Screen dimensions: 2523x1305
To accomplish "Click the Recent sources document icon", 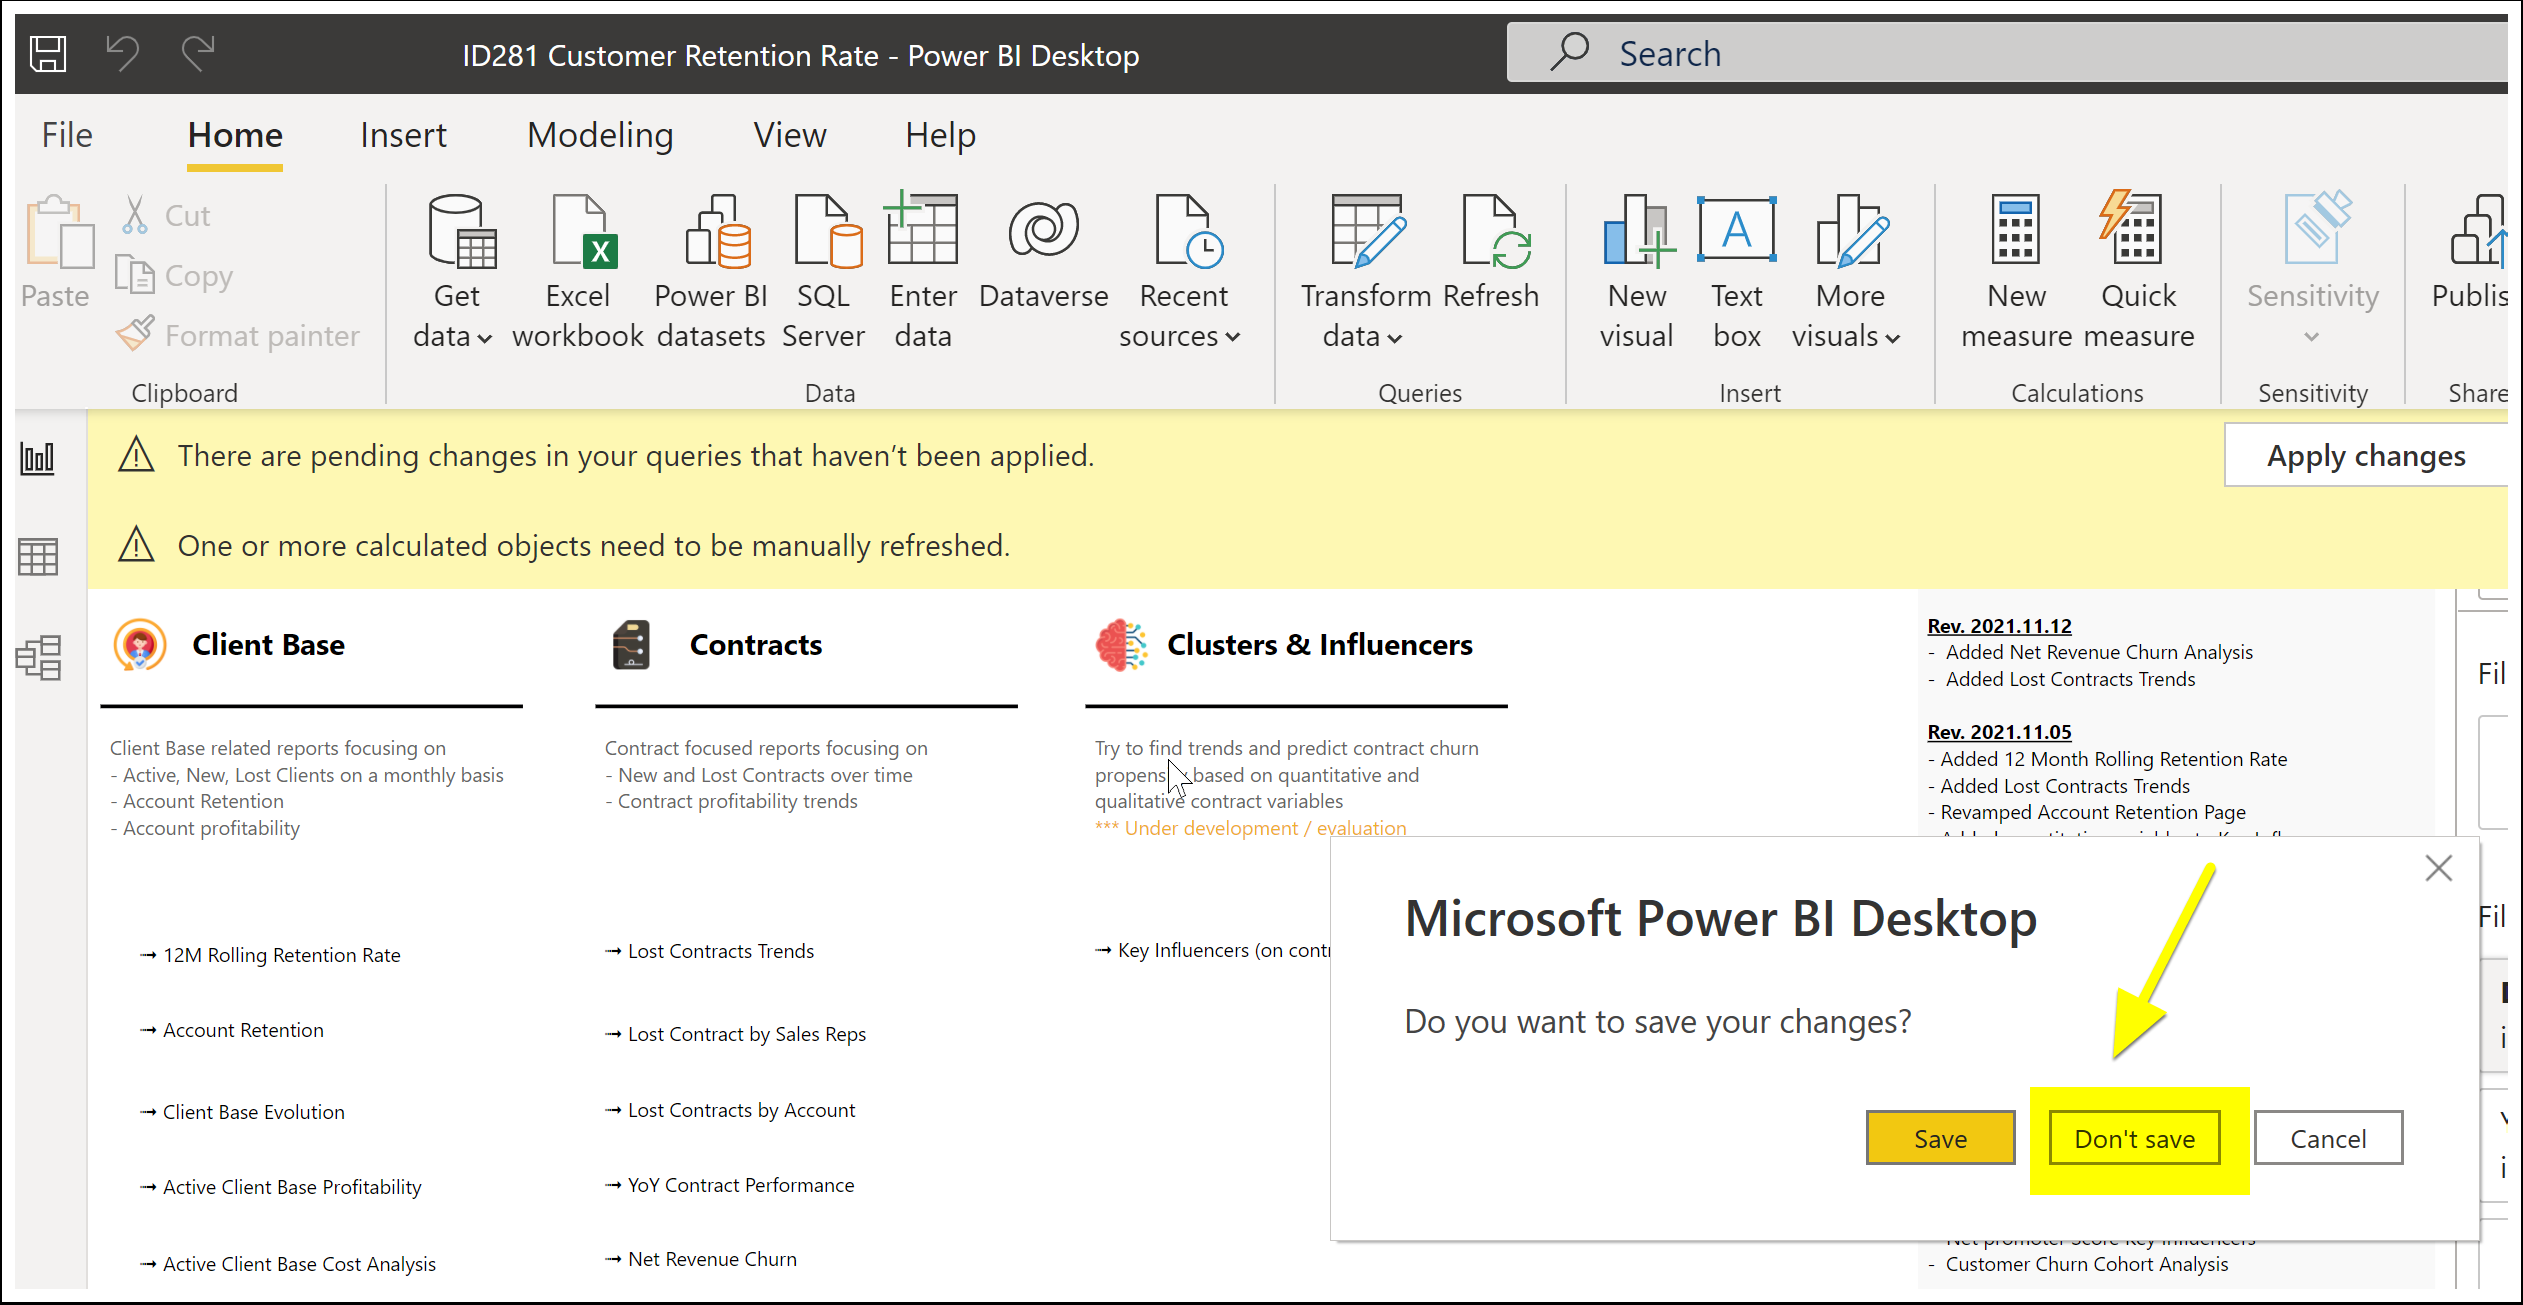I will [1188, 232].
